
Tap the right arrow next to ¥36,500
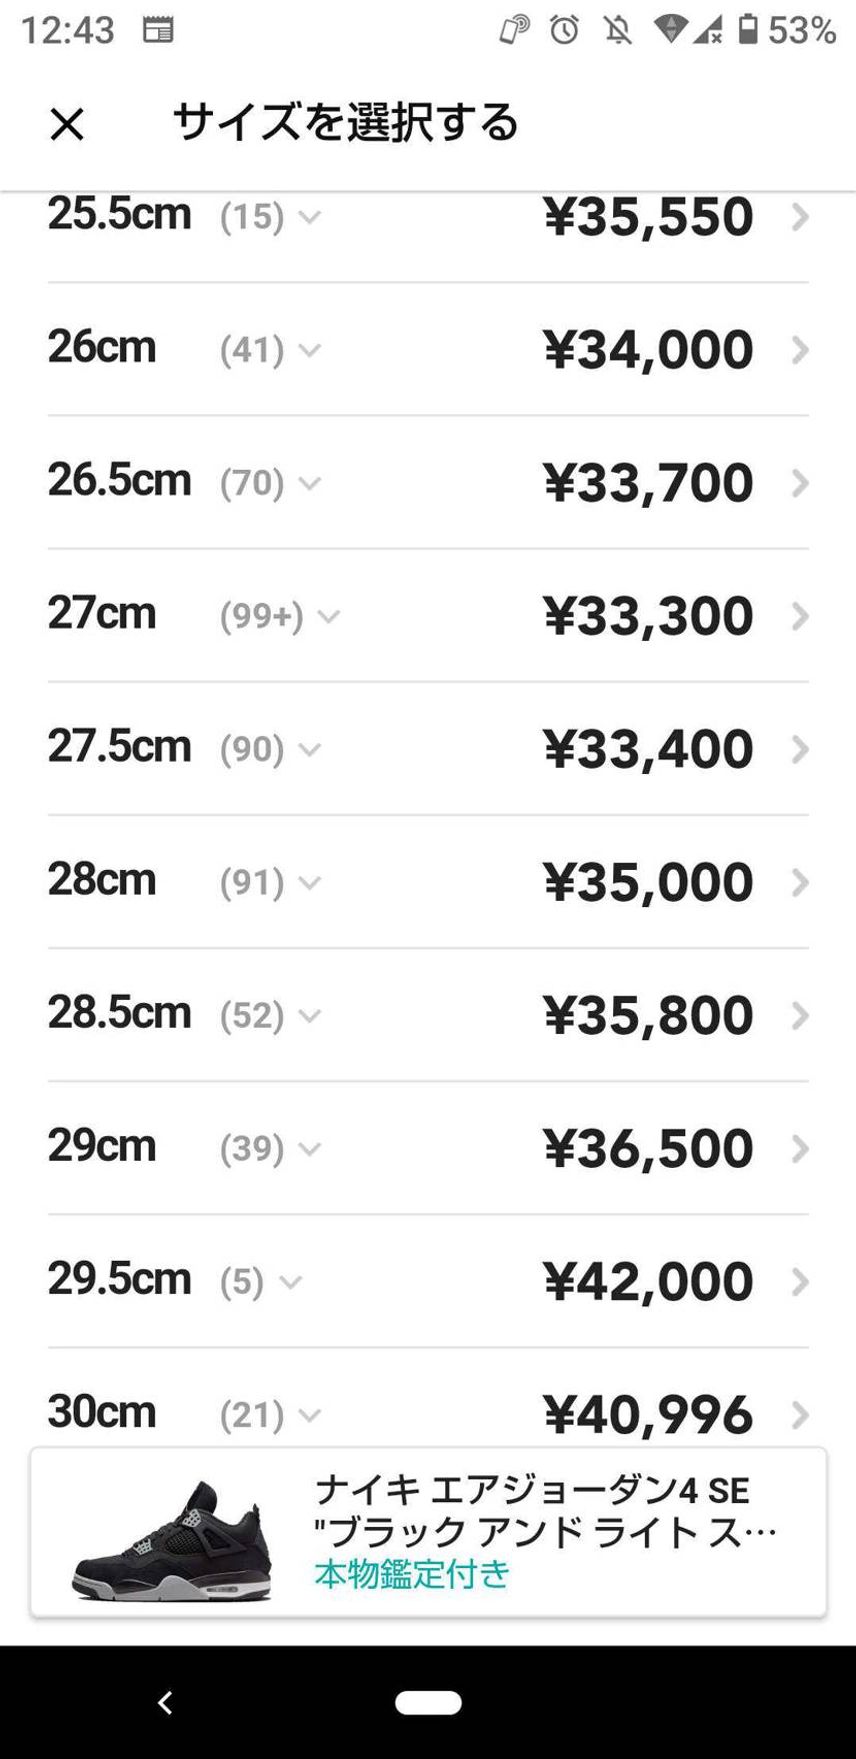click(x=799, y=1149)
